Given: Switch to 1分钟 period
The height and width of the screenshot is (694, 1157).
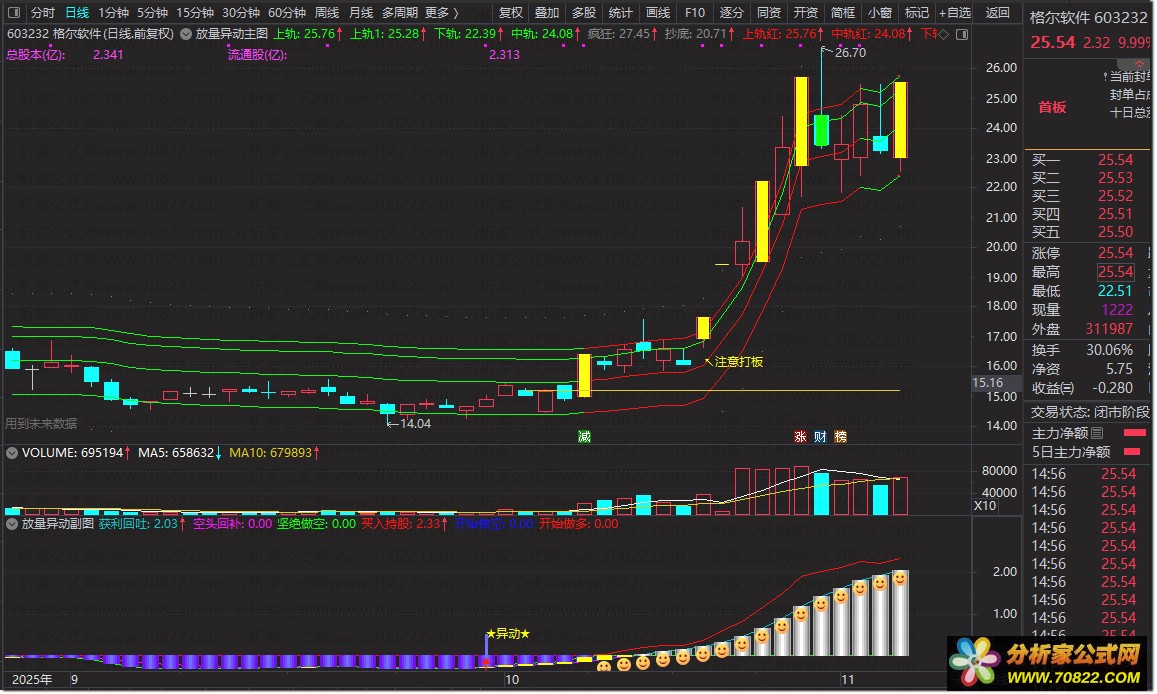Looking at the screenshot, I should coord(114,13).
